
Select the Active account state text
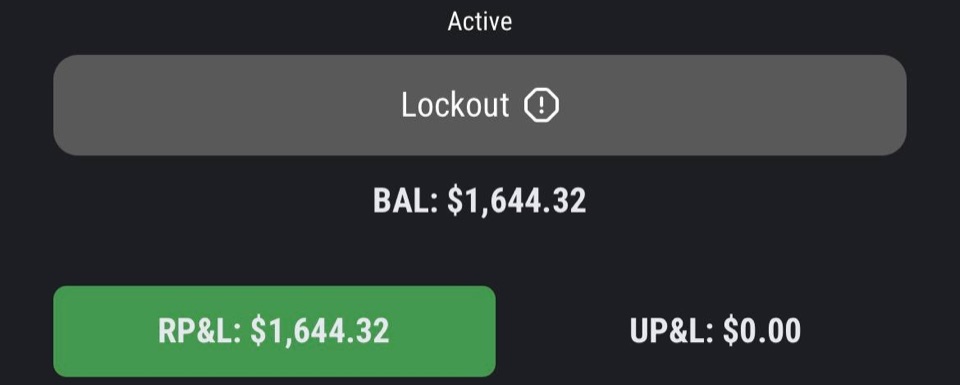[x=480, y=21]
